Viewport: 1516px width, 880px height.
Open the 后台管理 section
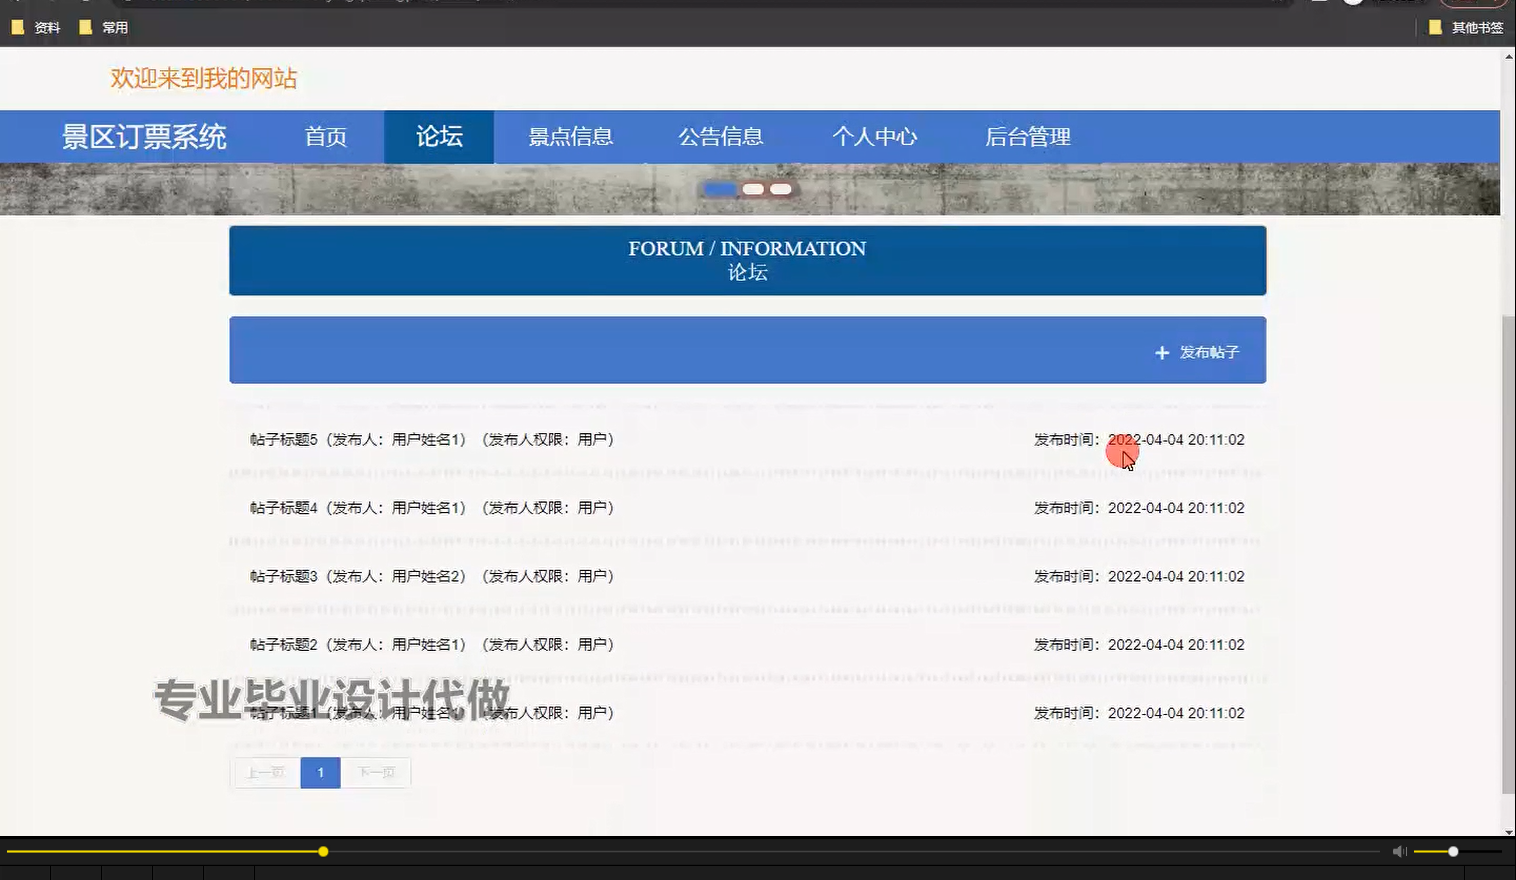[x=1026, y=137]
